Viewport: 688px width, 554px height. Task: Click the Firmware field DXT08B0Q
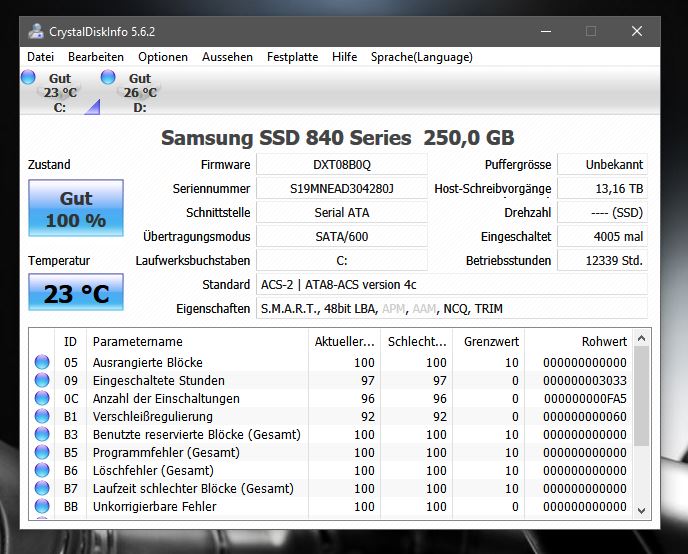tap(342, 164)
